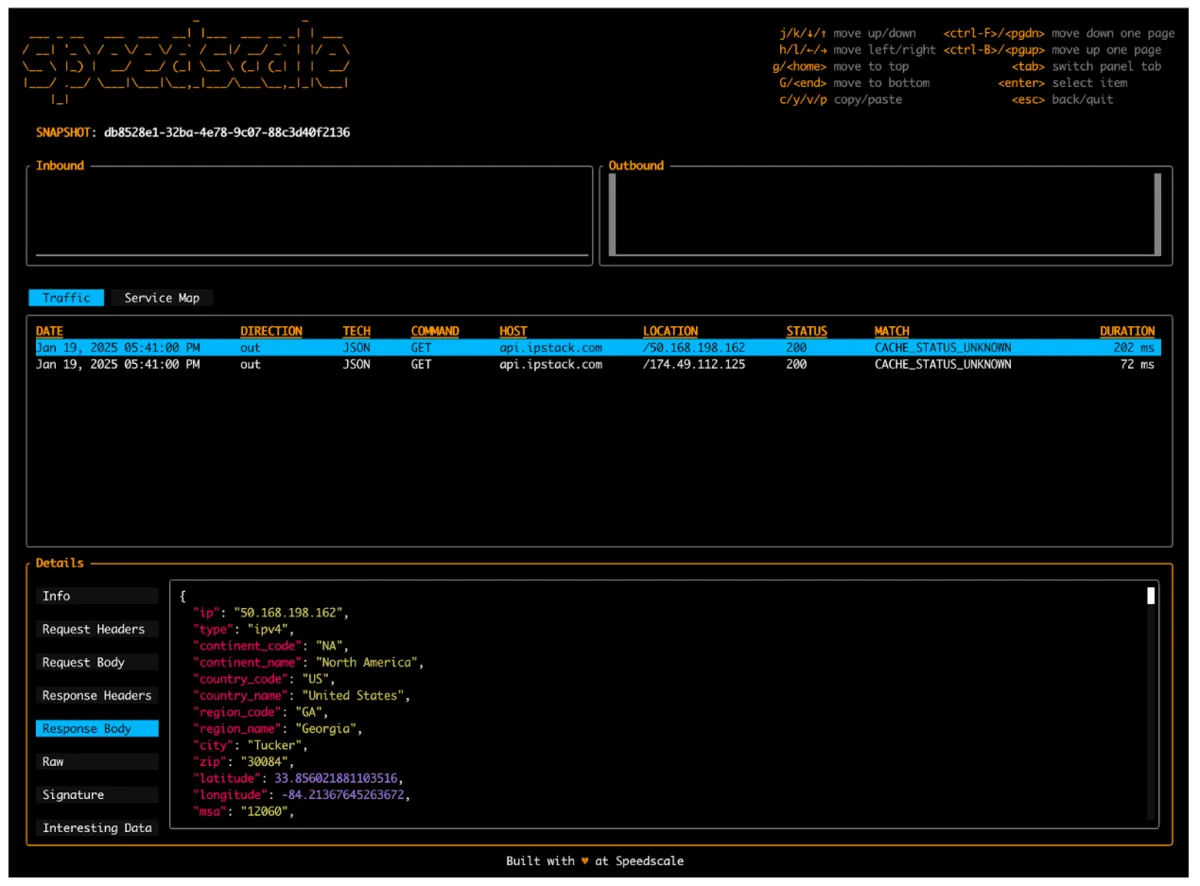Show the Response Headers panel
1200x886 pixels.
pyautogui.click(x=96, y=694)
